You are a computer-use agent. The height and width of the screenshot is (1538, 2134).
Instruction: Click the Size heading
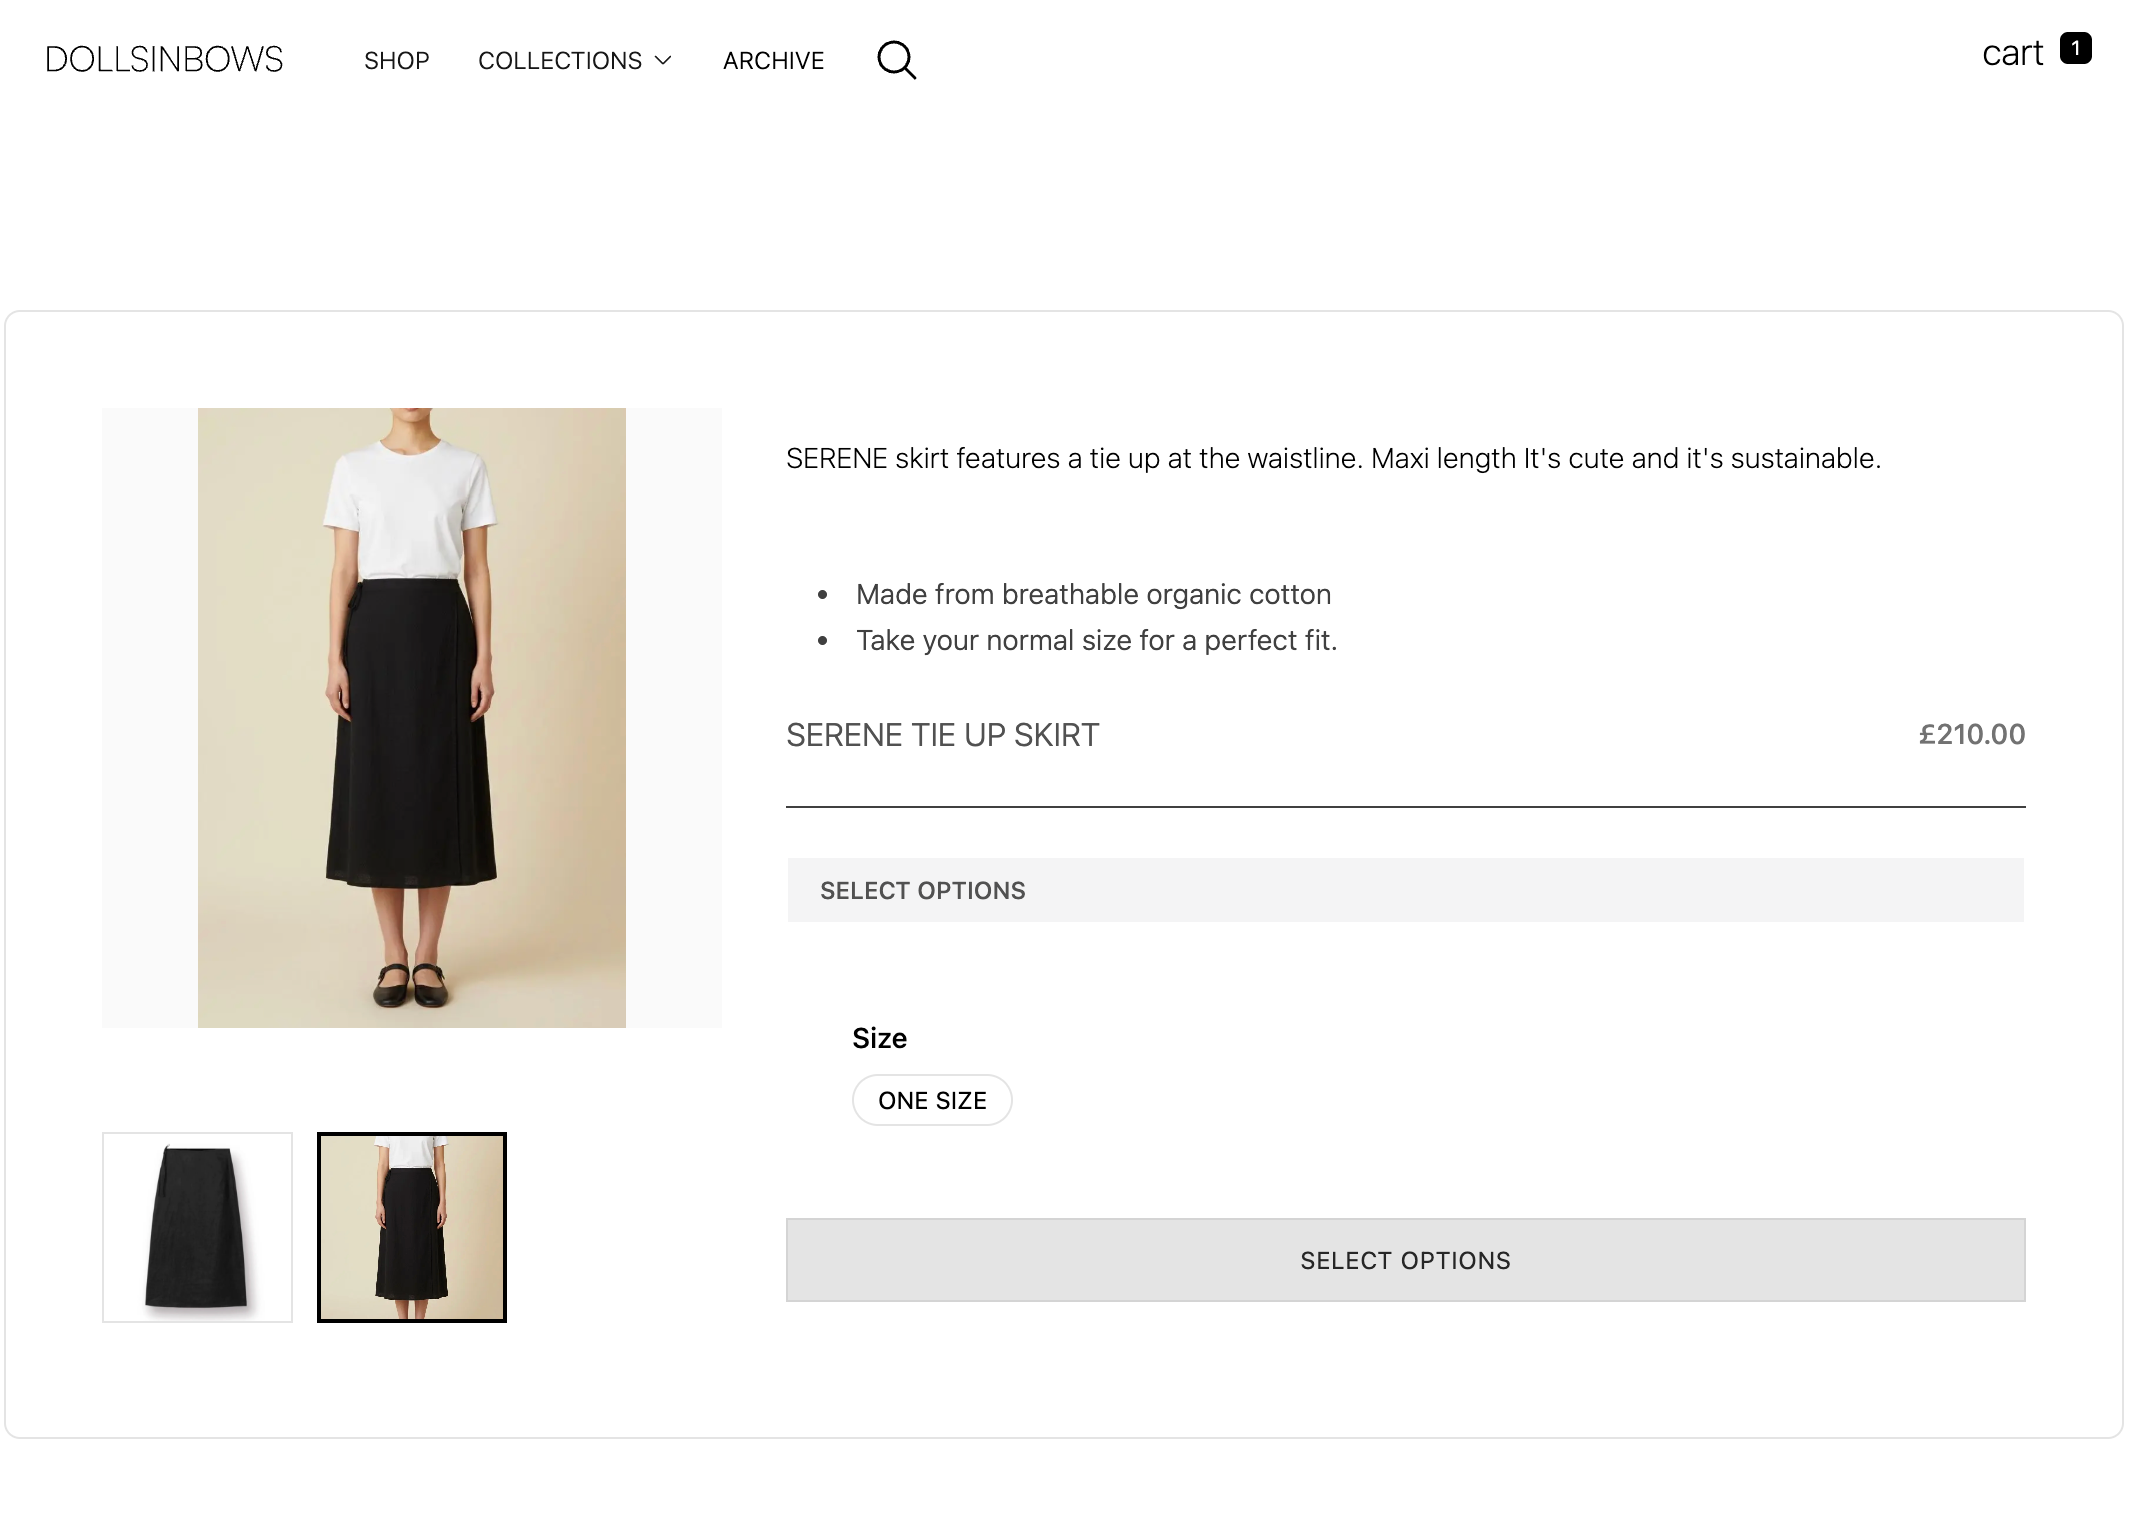[x=879, y=1038]
